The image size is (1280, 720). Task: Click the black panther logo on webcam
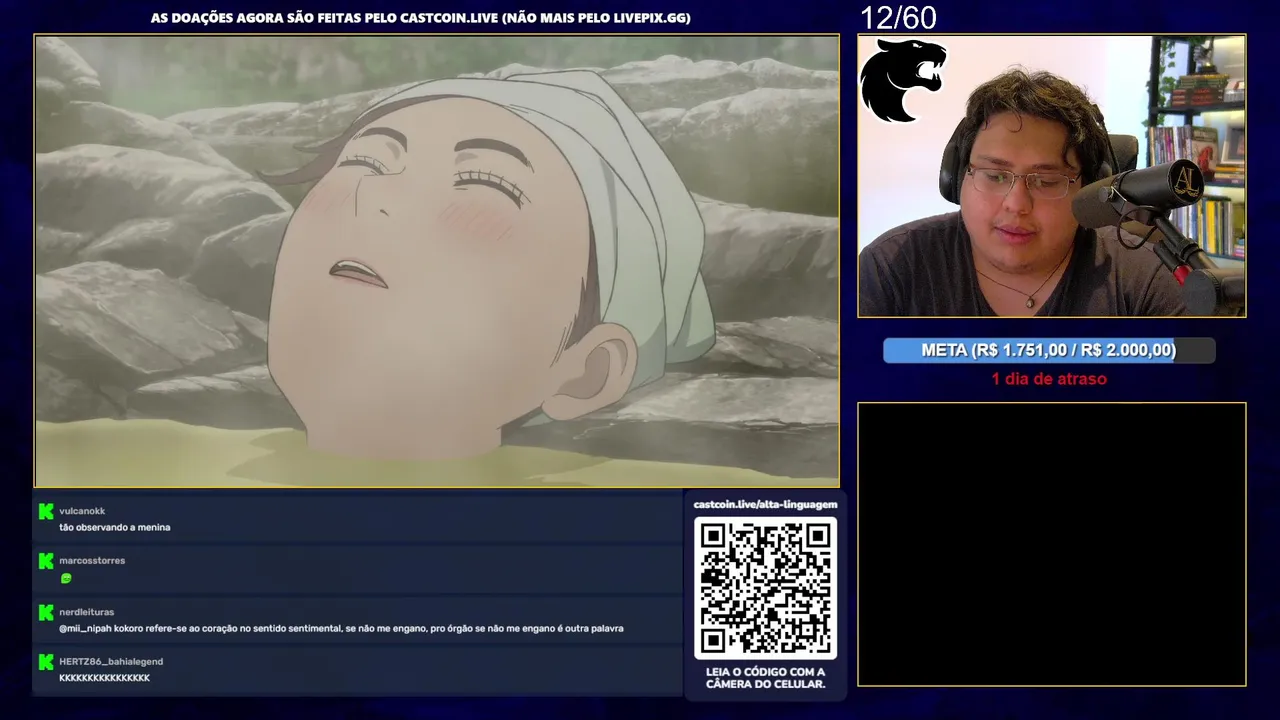point(903,81)
